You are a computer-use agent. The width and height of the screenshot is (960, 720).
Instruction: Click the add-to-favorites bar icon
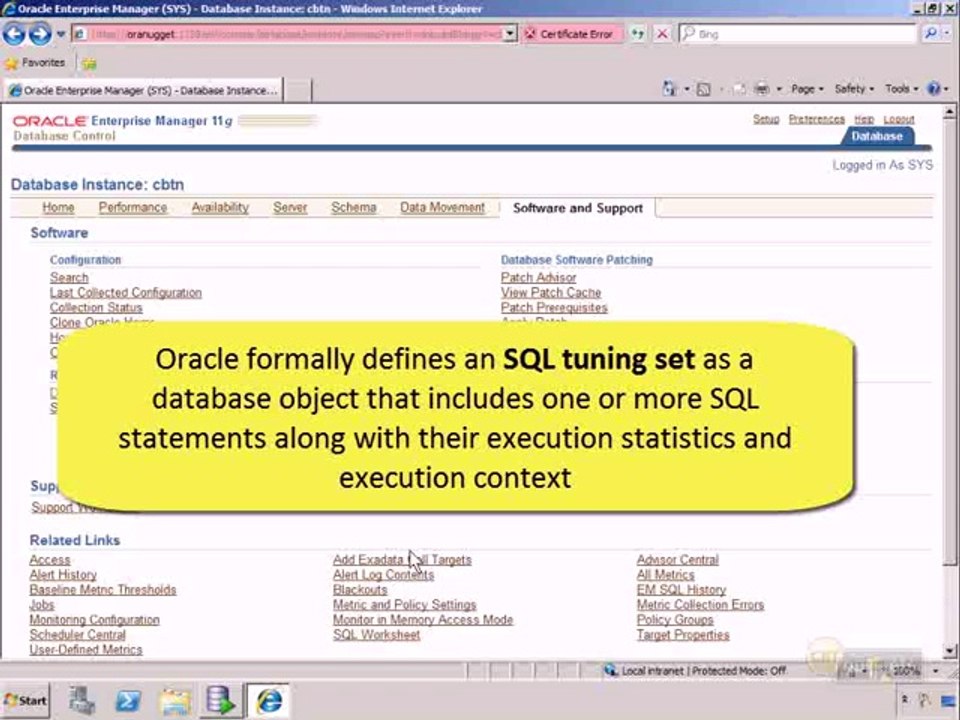pyautogui.click(x=89, y=63)
